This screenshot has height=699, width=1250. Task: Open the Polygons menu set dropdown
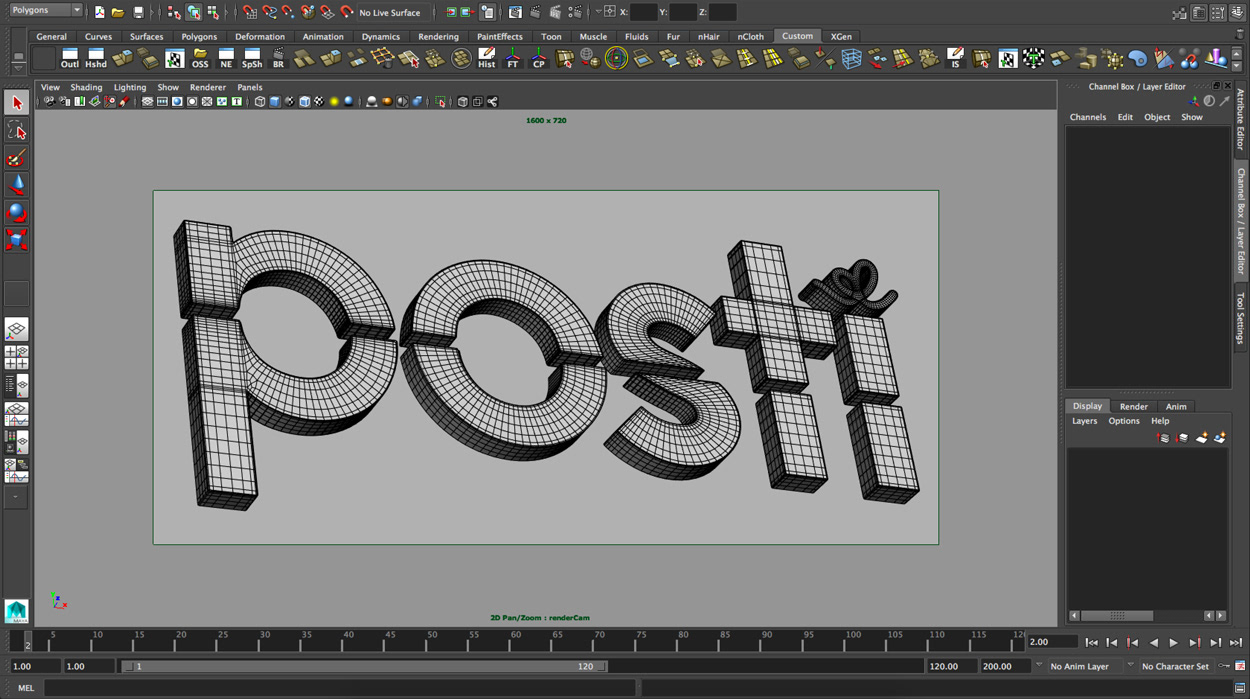click(x=44, y=10)
